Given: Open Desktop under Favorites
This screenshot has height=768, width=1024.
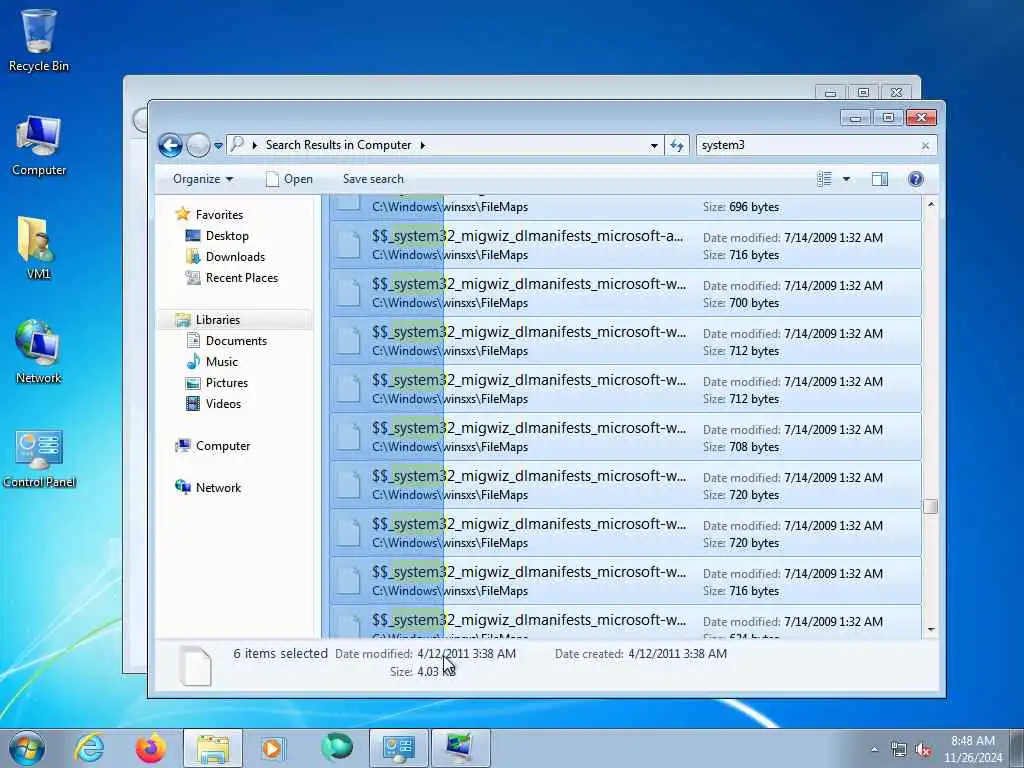Looking at the screenshot, I should pos(227,236).
